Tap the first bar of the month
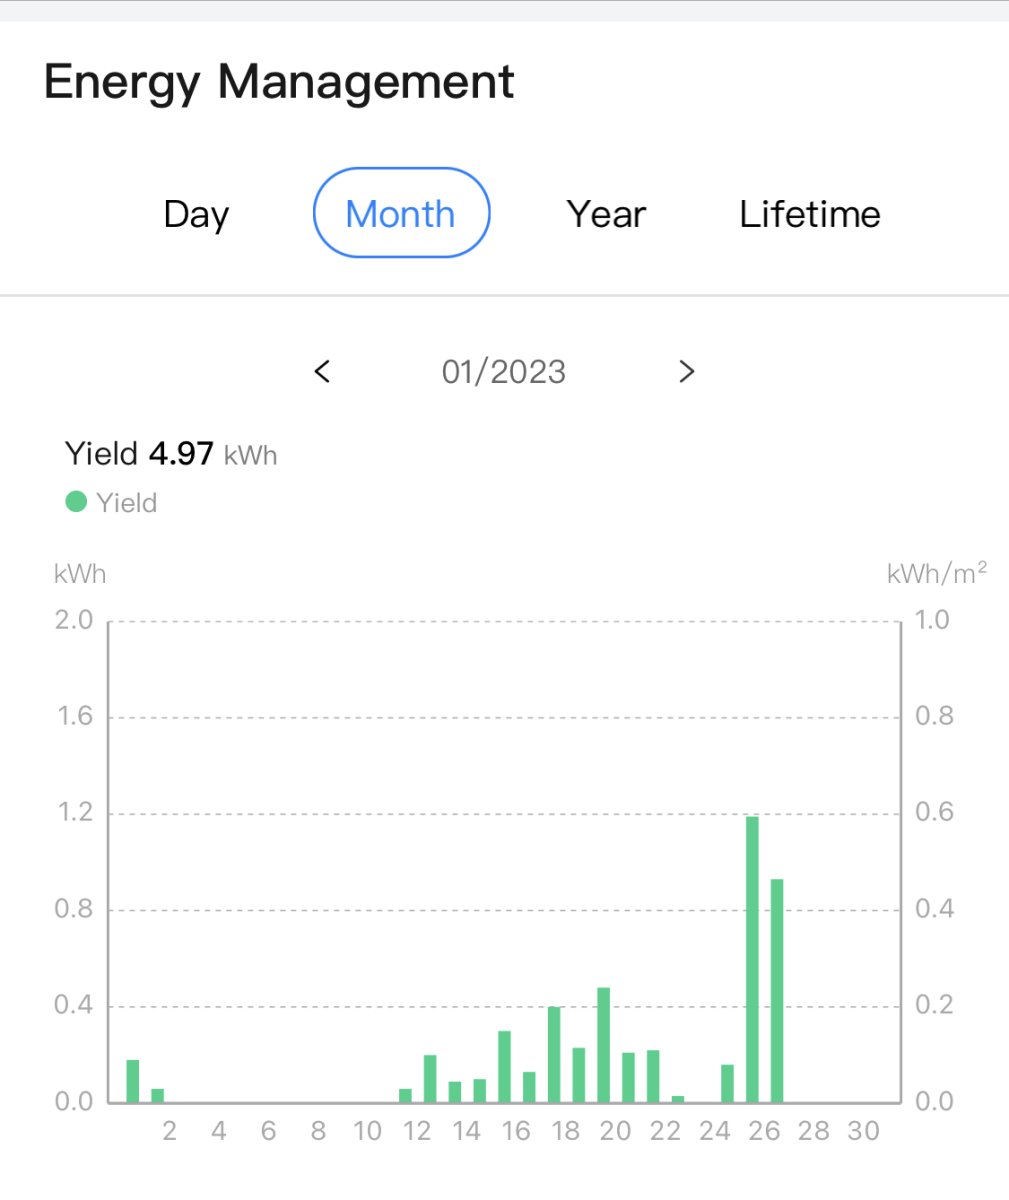Viewport: 1009px width, 1200px height. click(133, 1081)
